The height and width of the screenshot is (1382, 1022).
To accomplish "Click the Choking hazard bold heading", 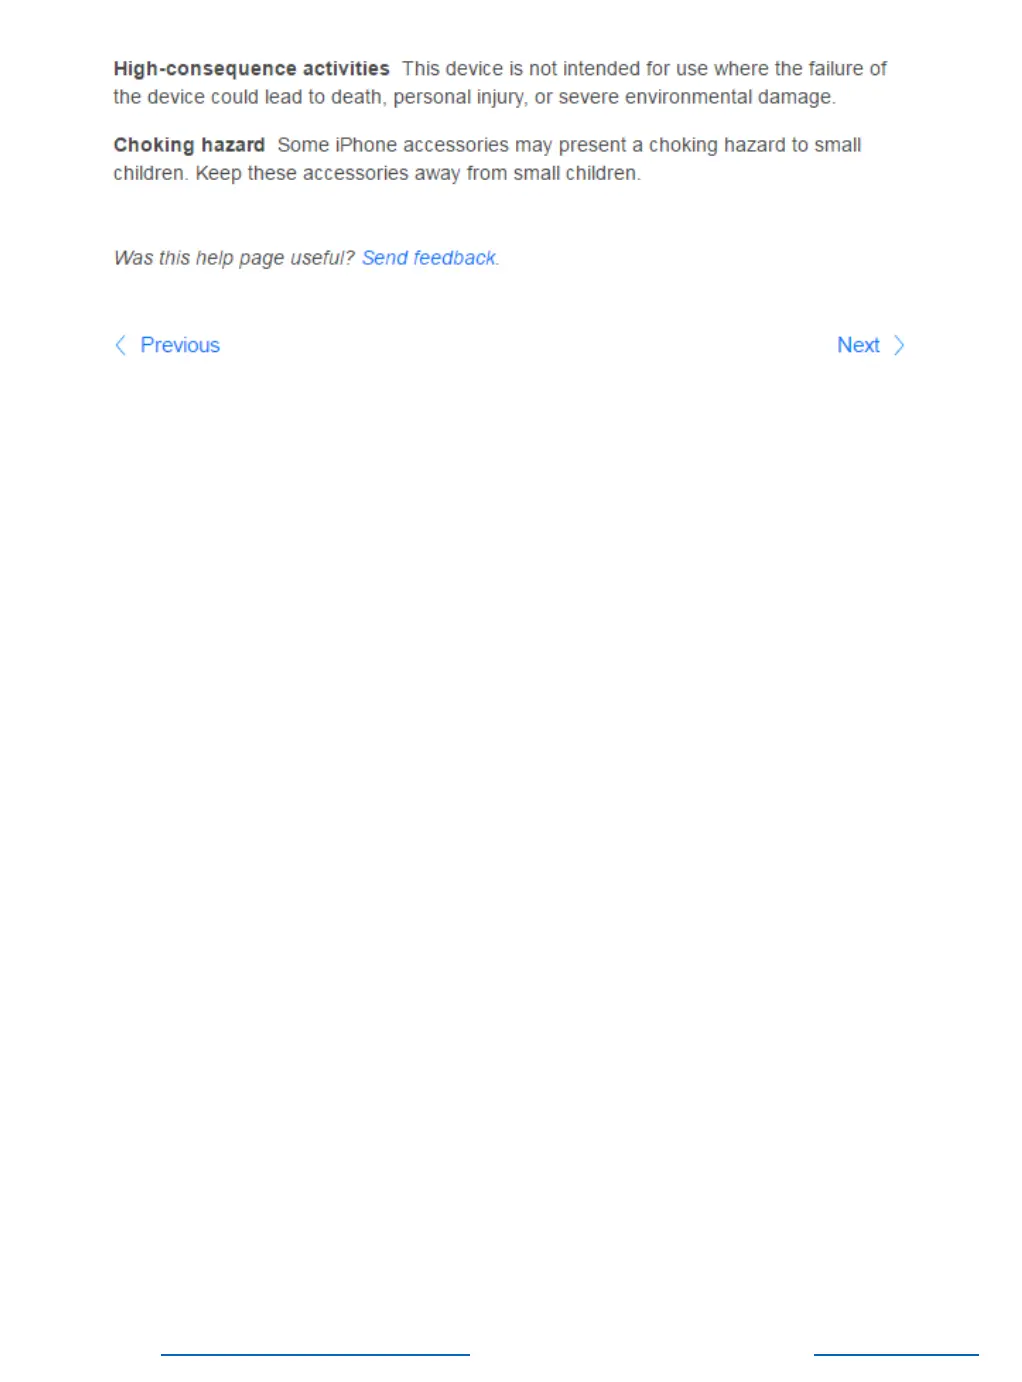I will coord(189,145).
